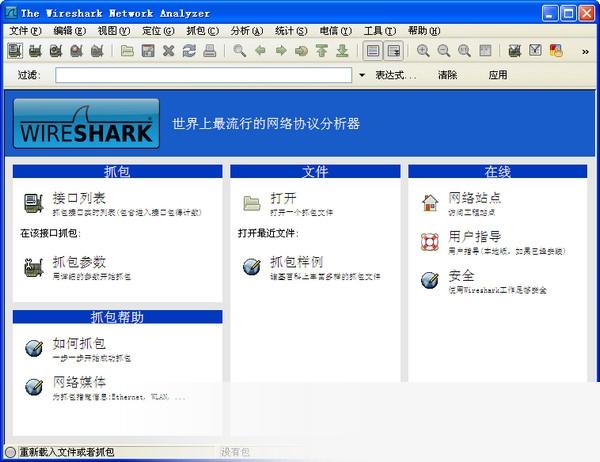
Task: Click 如何抓包 help link
Action: 79,344
